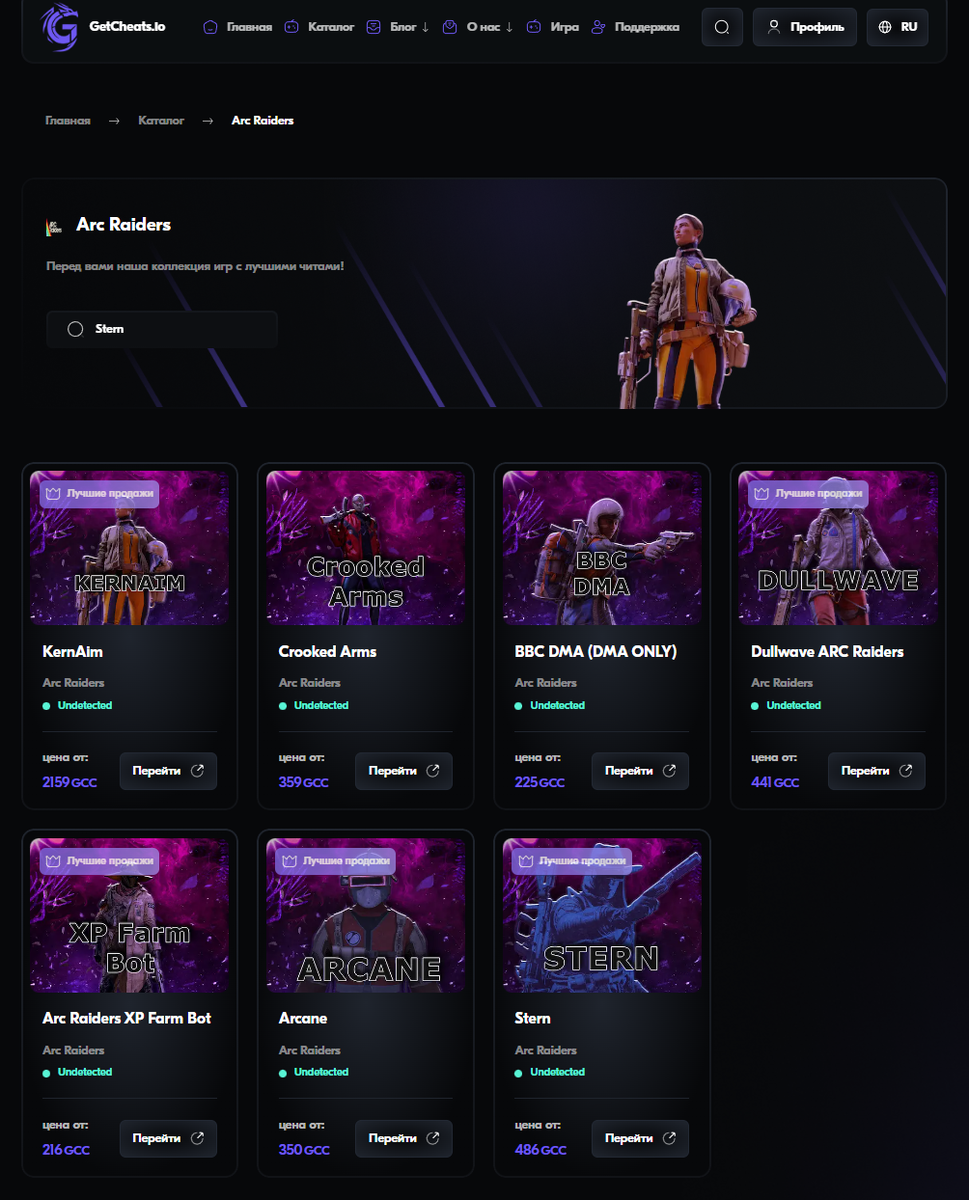Click crown icon on Stern badge
Screen dimensions: 969x1200
[526, 860]
